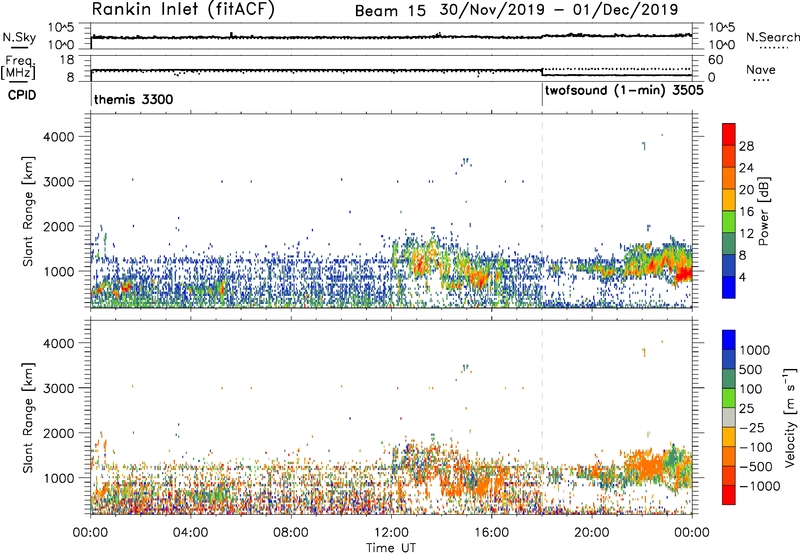Click the "2000" range tick of power panel
Screen dimensions: 800x554
click(60, 226)
